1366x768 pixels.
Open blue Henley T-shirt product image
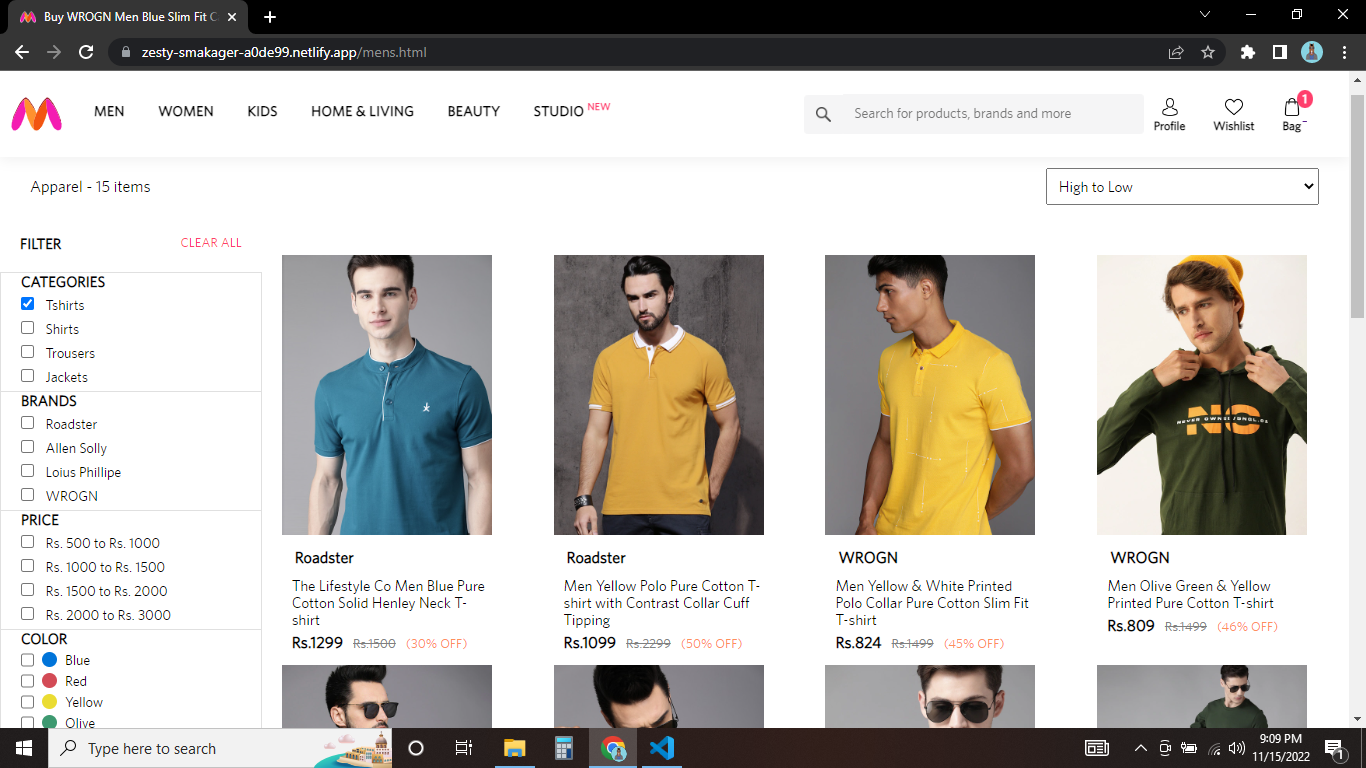coord(387,395)
